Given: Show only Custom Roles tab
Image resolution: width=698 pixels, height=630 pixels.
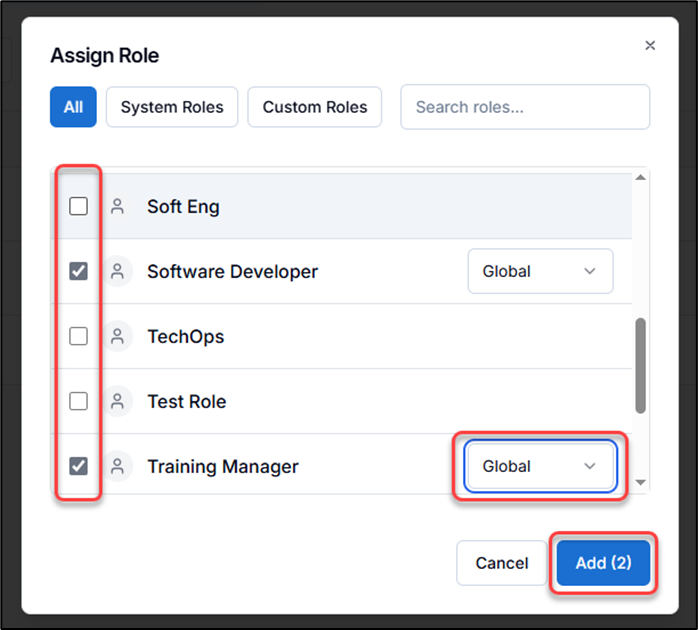Looking at the screenshot, I should pyautogui.click(x=315, y=107).
